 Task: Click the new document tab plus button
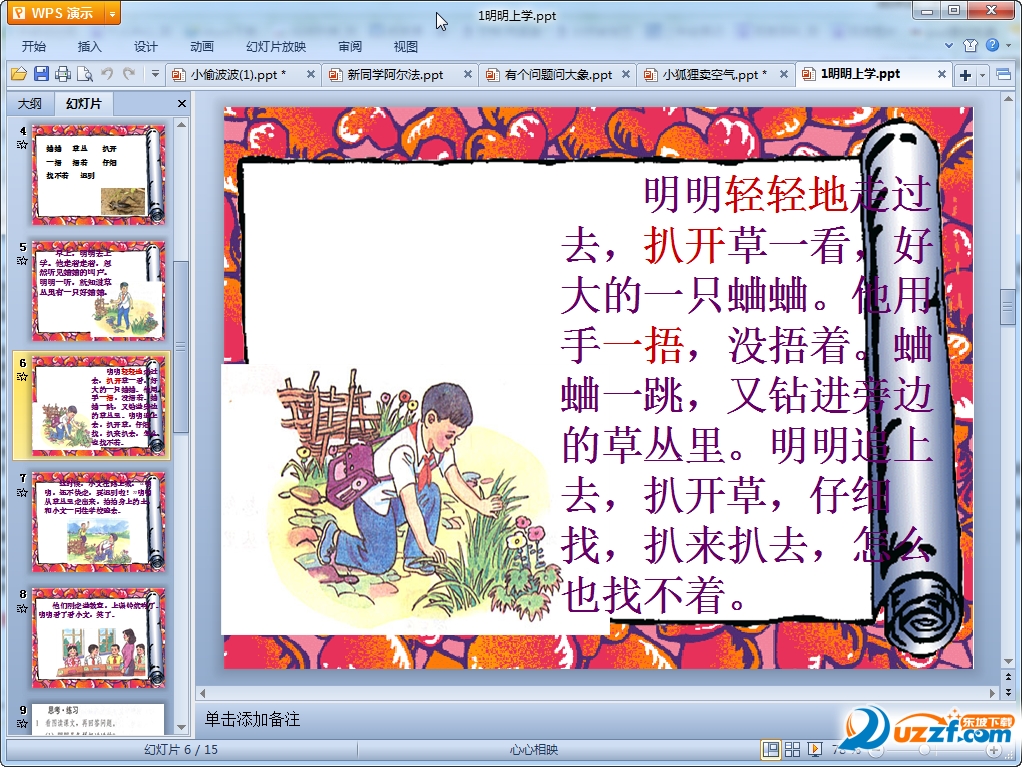point(965,76)
